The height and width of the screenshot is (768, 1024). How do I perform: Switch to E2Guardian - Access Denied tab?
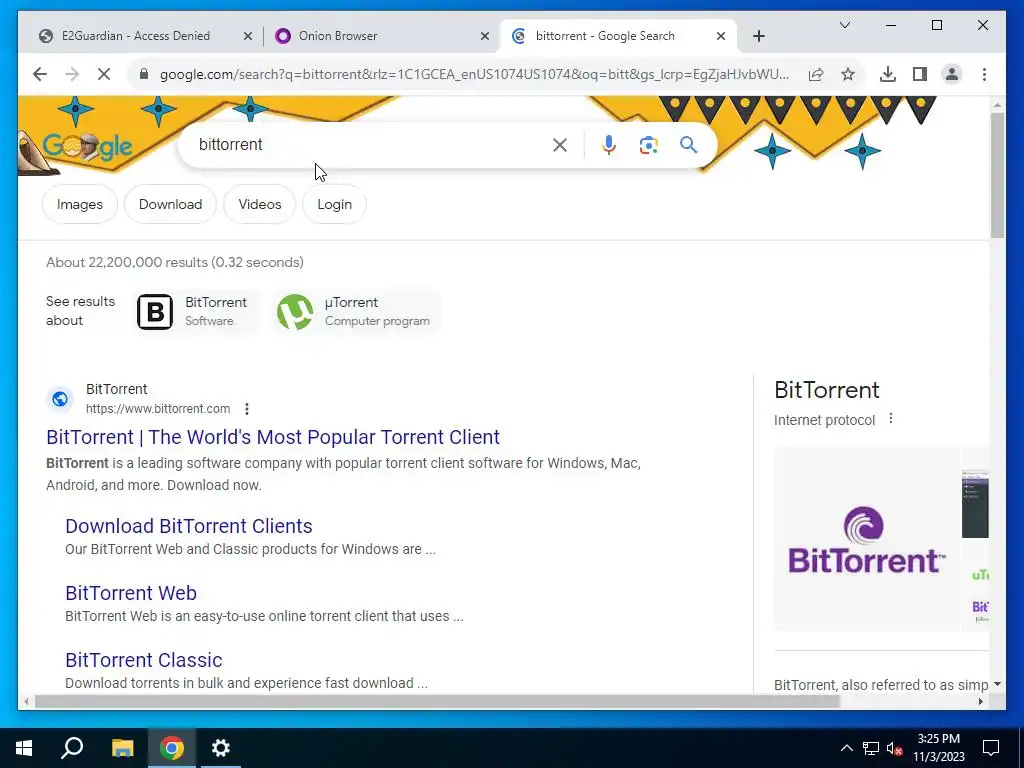coord(136,36)
